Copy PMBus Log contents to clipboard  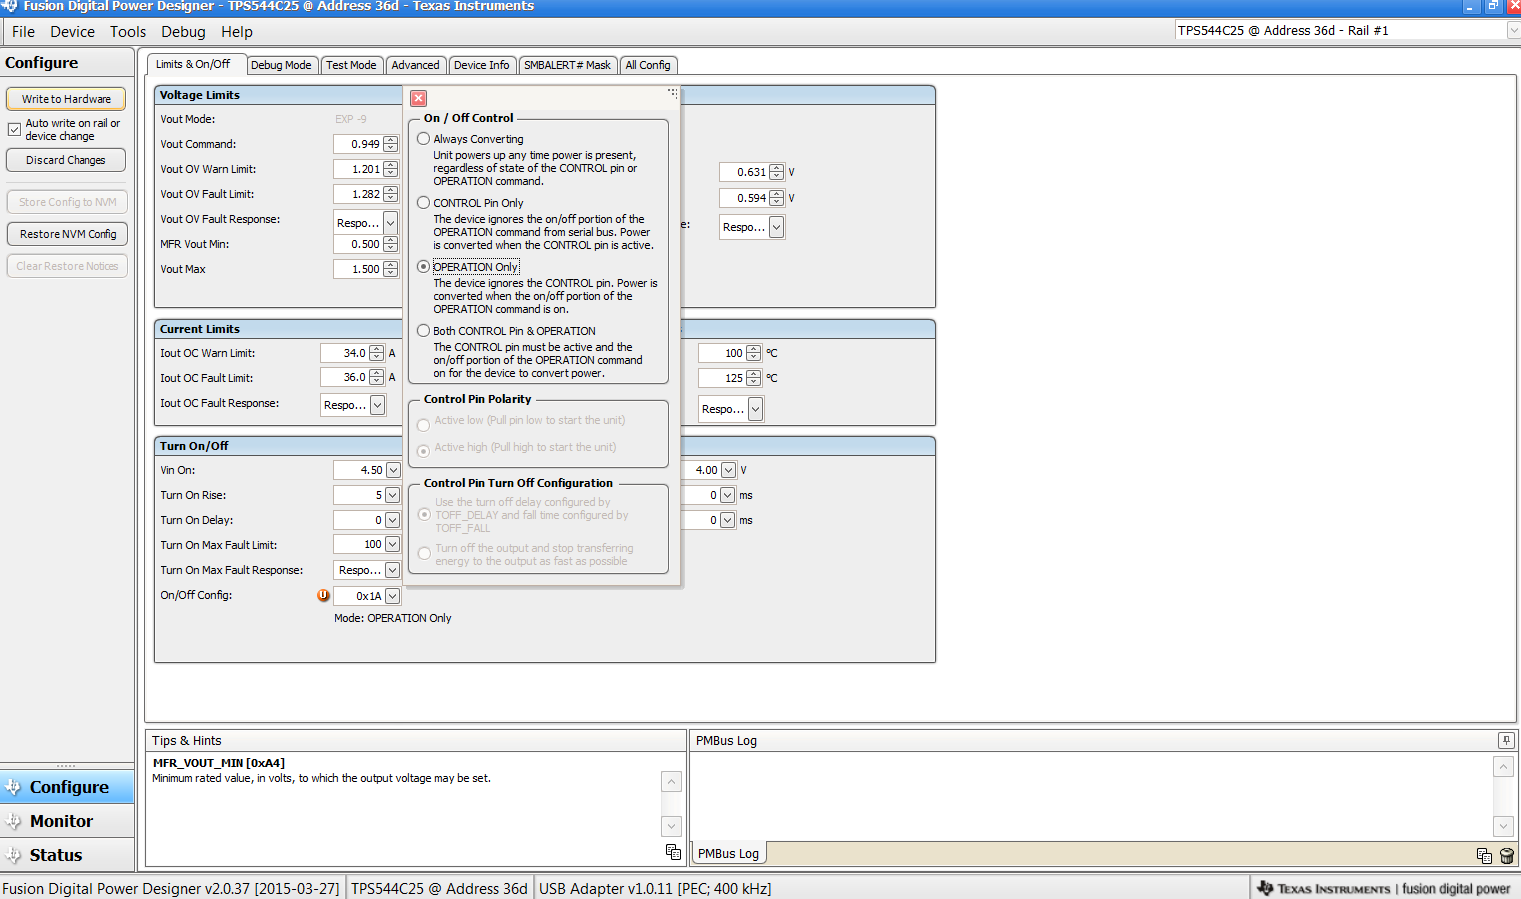point(1484,855)
